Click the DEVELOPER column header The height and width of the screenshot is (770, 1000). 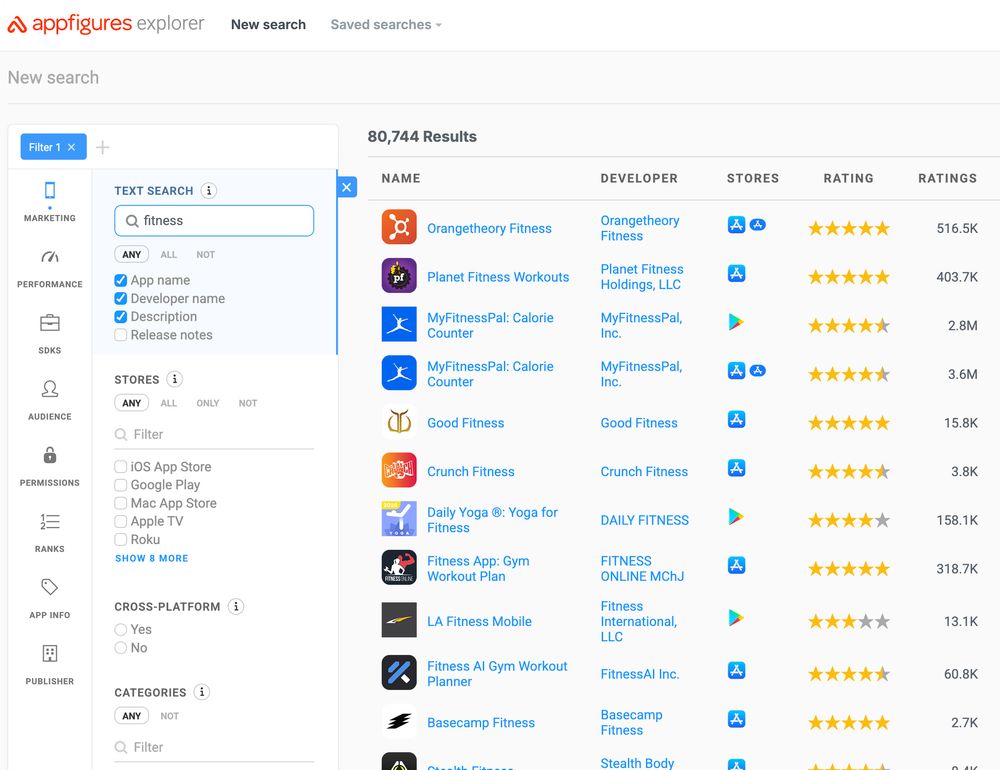(x=639, y=179)
